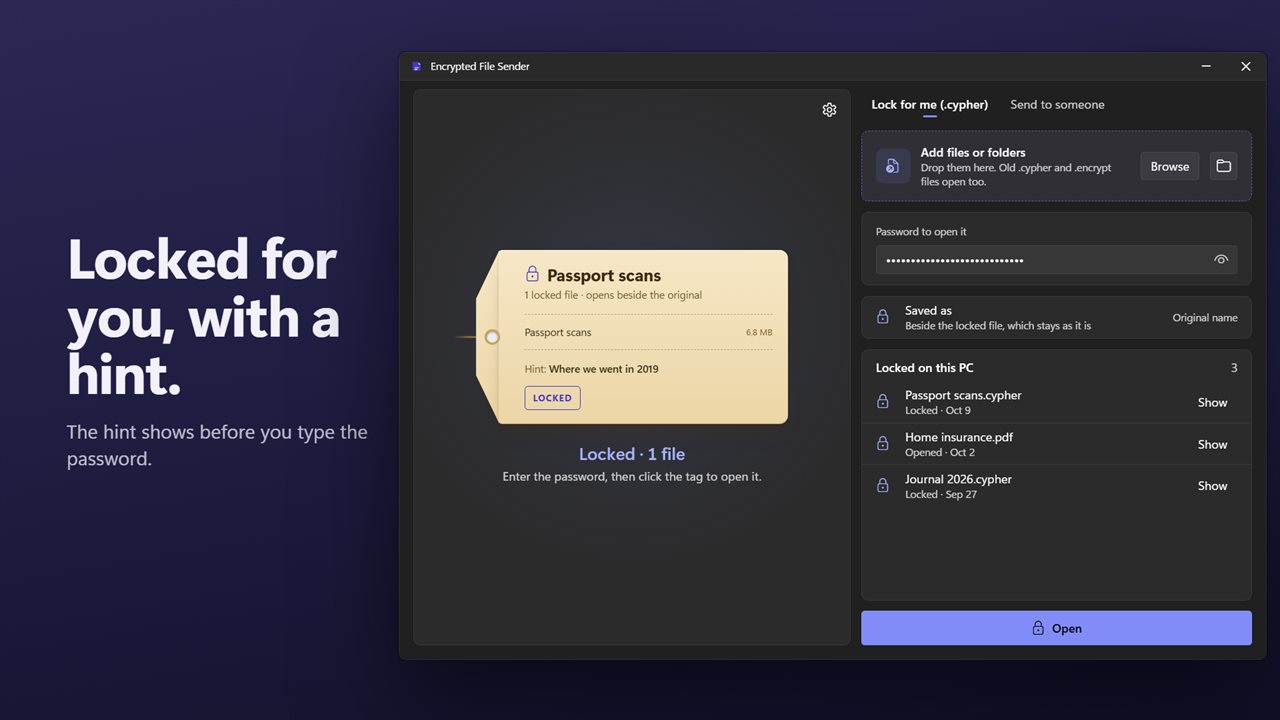Click the lock icon for Home insurance.pdf
Screen dimensions: 1280x720
click(x=883, y=444)
